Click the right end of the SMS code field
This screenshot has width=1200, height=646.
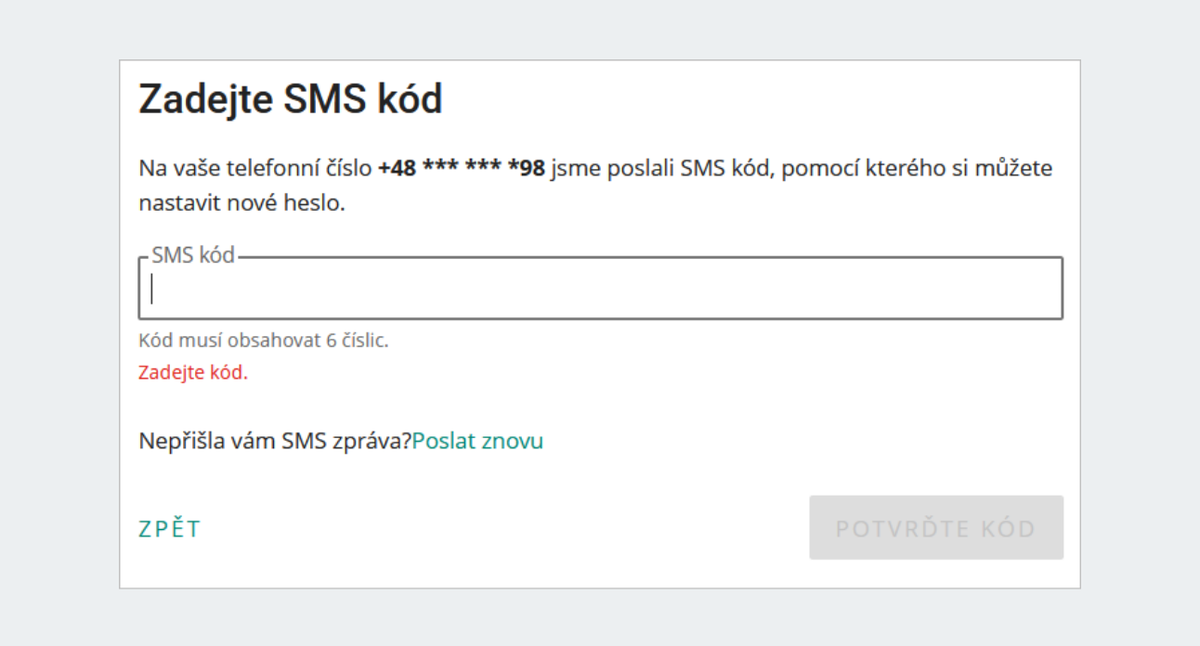1040,289
